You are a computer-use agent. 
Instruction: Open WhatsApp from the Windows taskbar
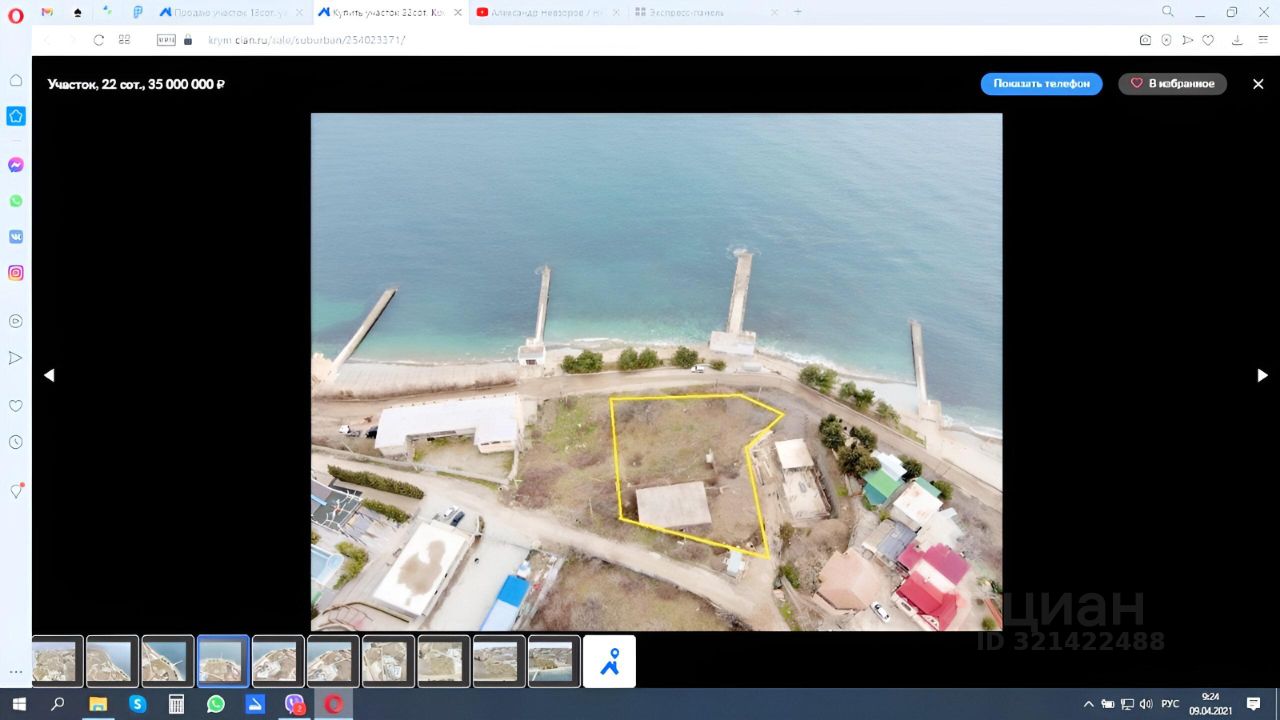[x=216, y=704]
